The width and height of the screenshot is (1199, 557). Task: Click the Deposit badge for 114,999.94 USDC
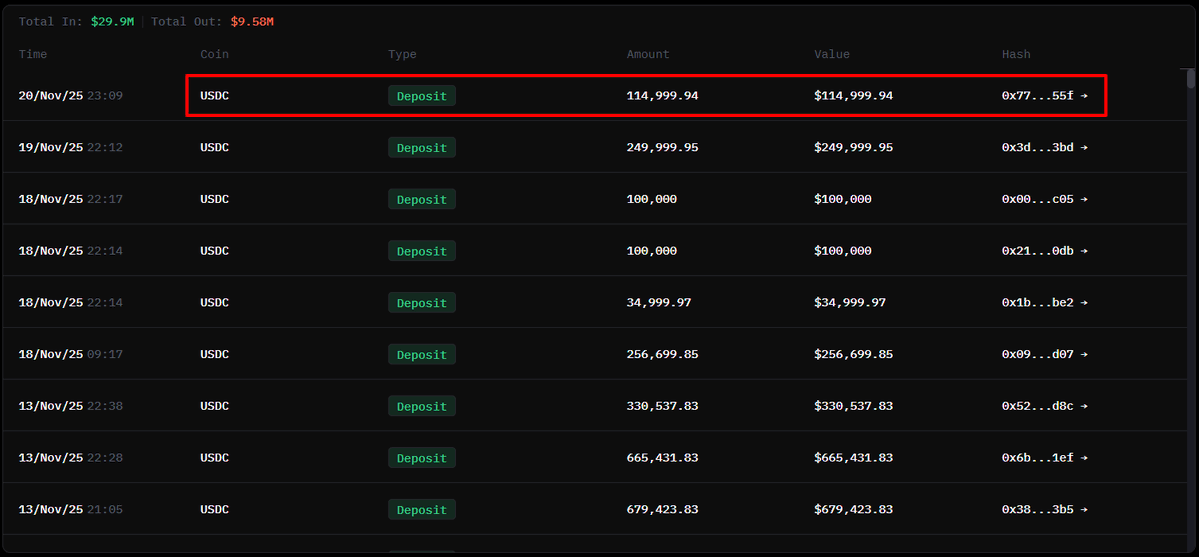click(x=421, y=96)
